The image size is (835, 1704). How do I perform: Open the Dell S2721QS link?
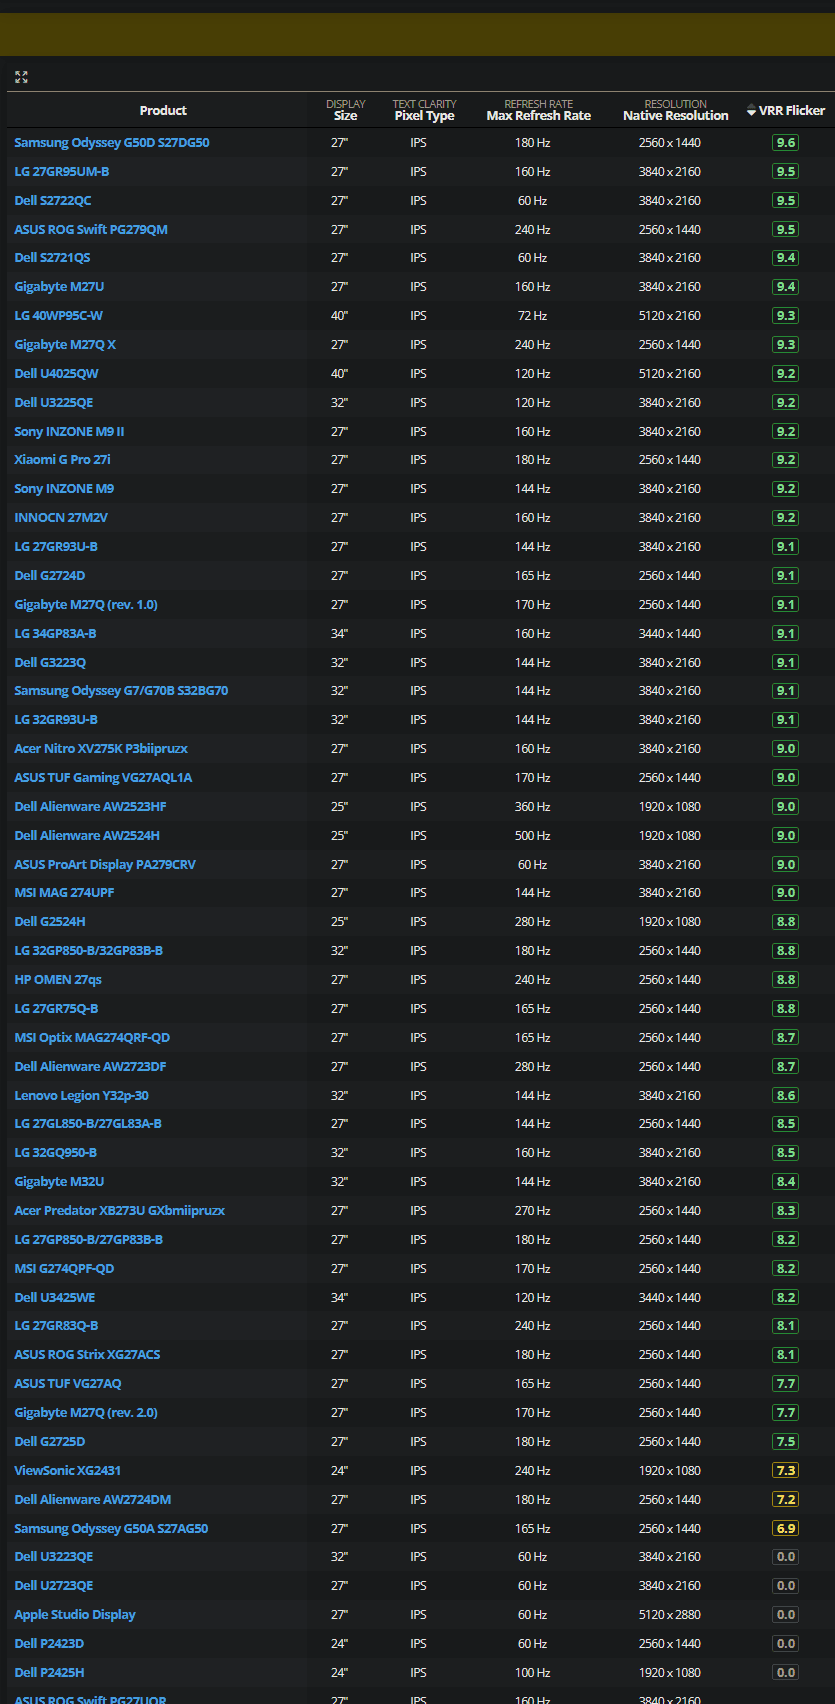point(52,258)
